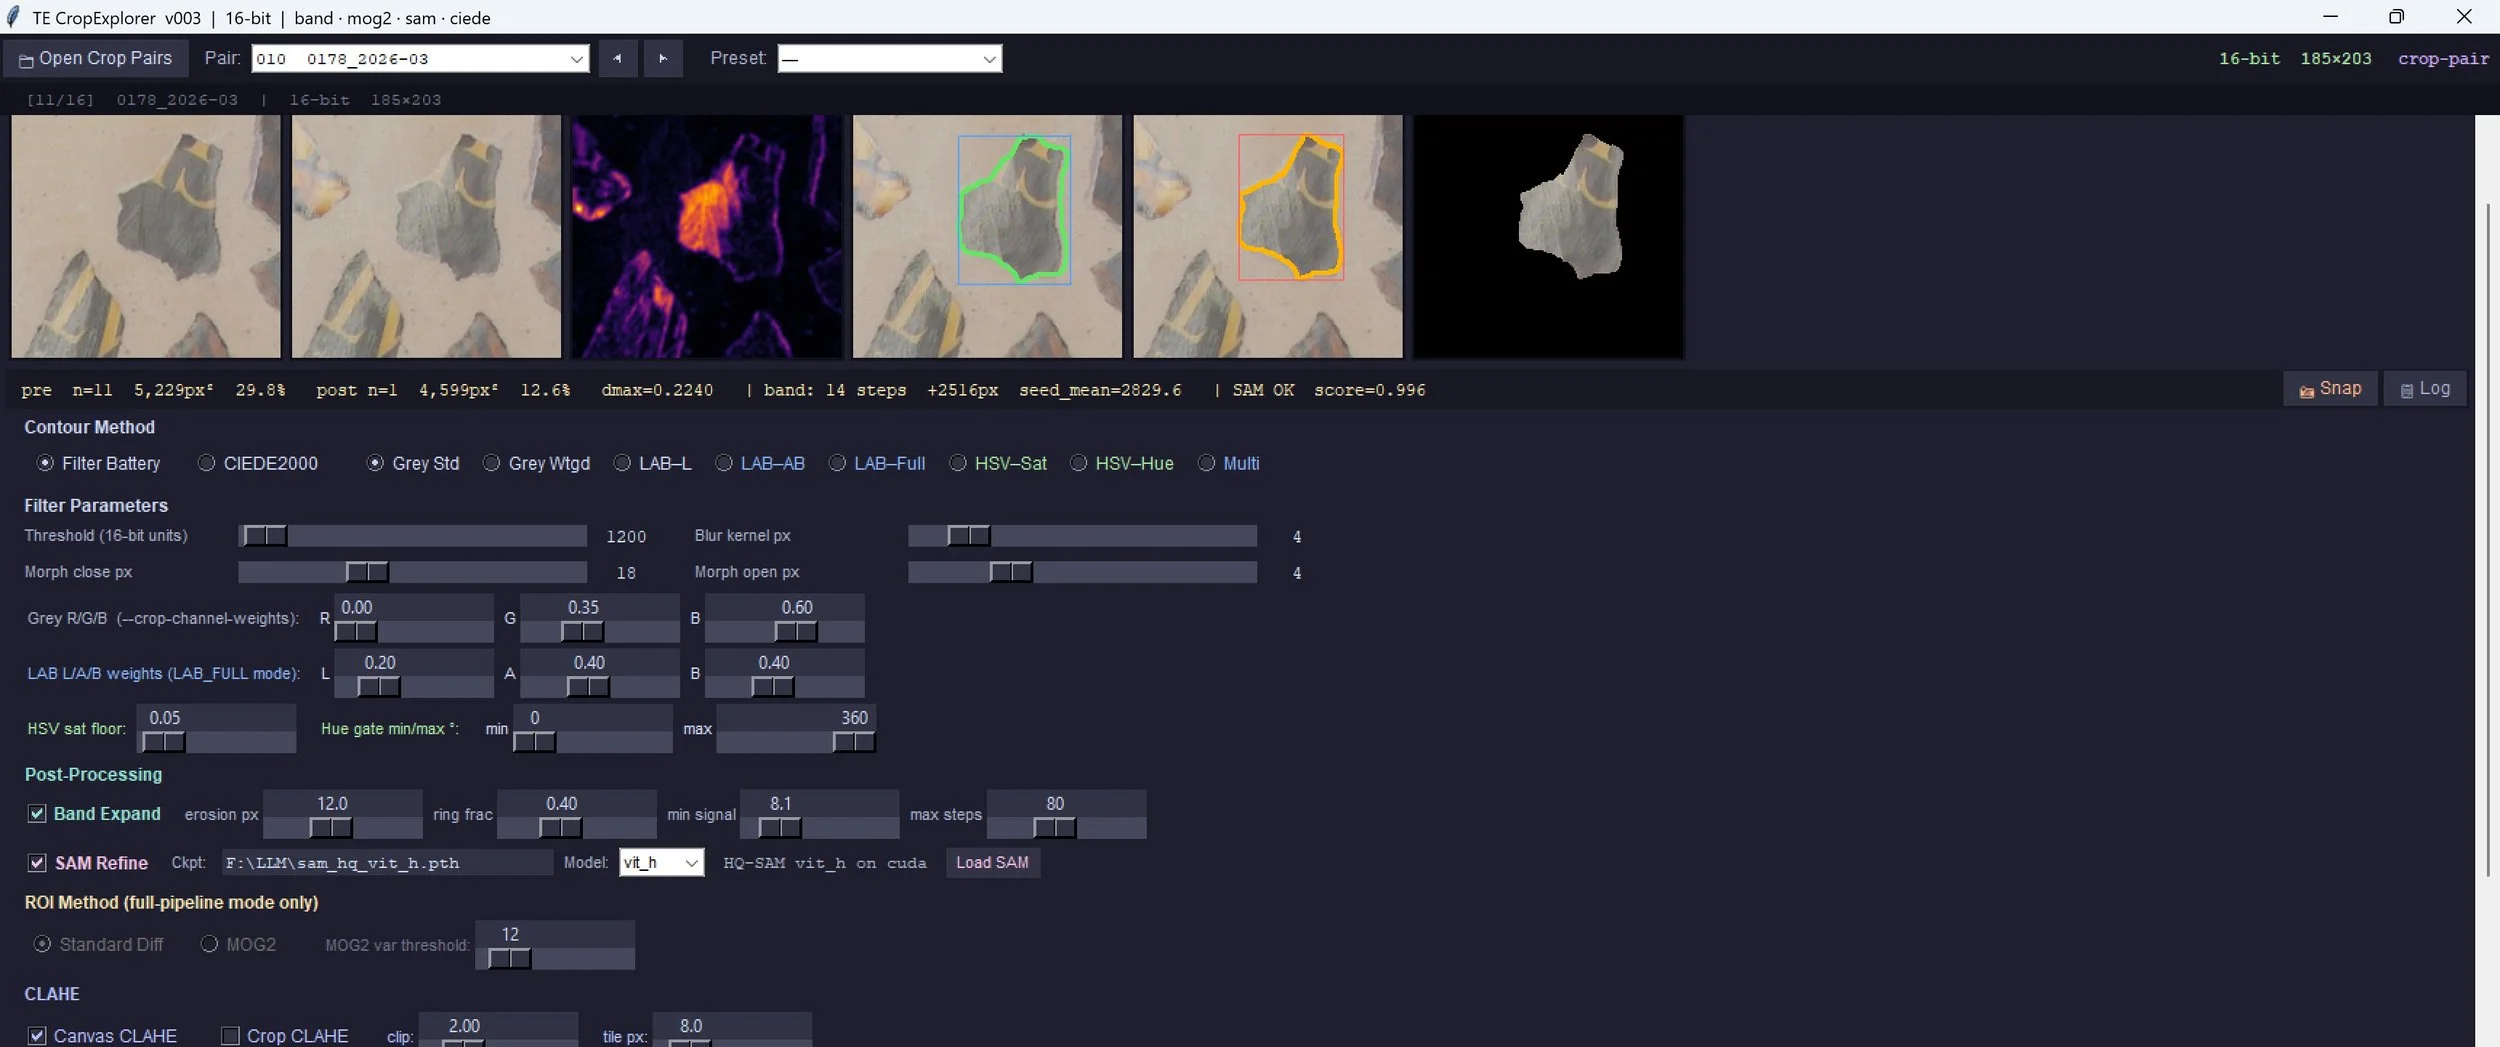Click the CLAHE tile px slider
The width and height of the screenshot is (2500, 1047).
pos(732,1042)
